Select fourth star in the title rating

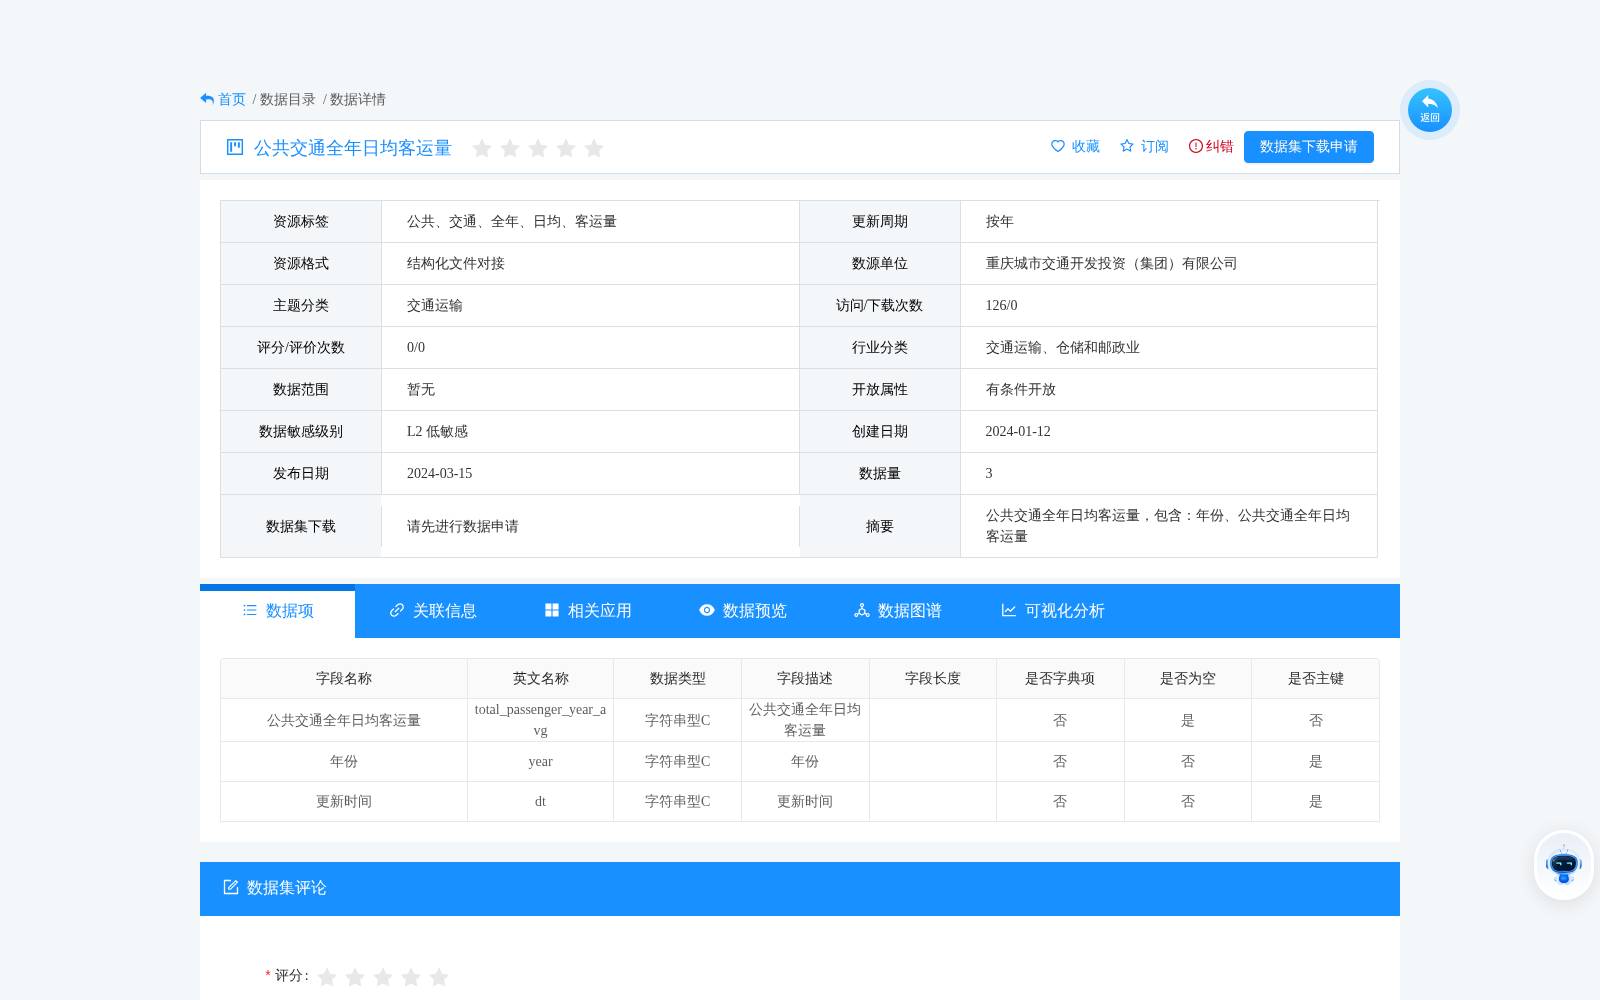click(566, 148)
